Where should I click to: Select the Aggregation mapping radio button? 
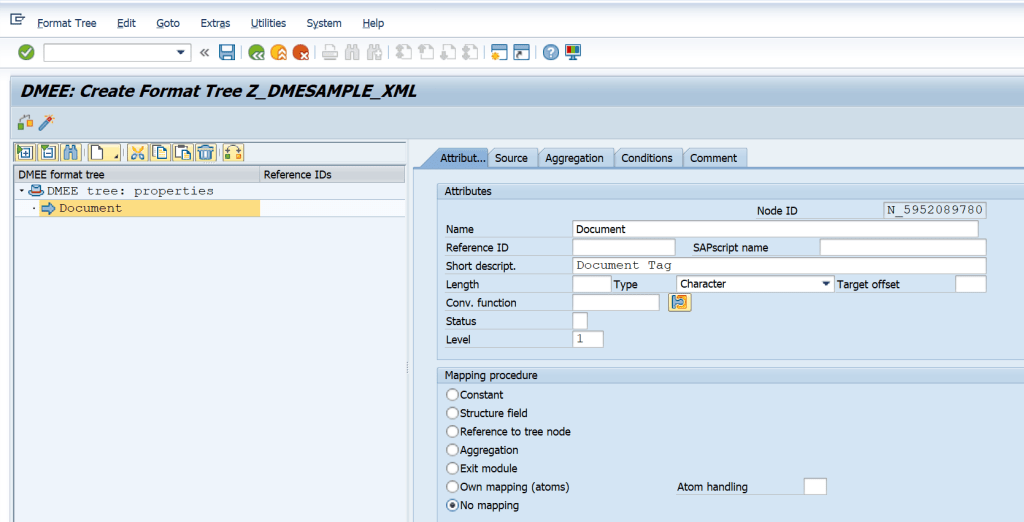(x=452, y=449)
